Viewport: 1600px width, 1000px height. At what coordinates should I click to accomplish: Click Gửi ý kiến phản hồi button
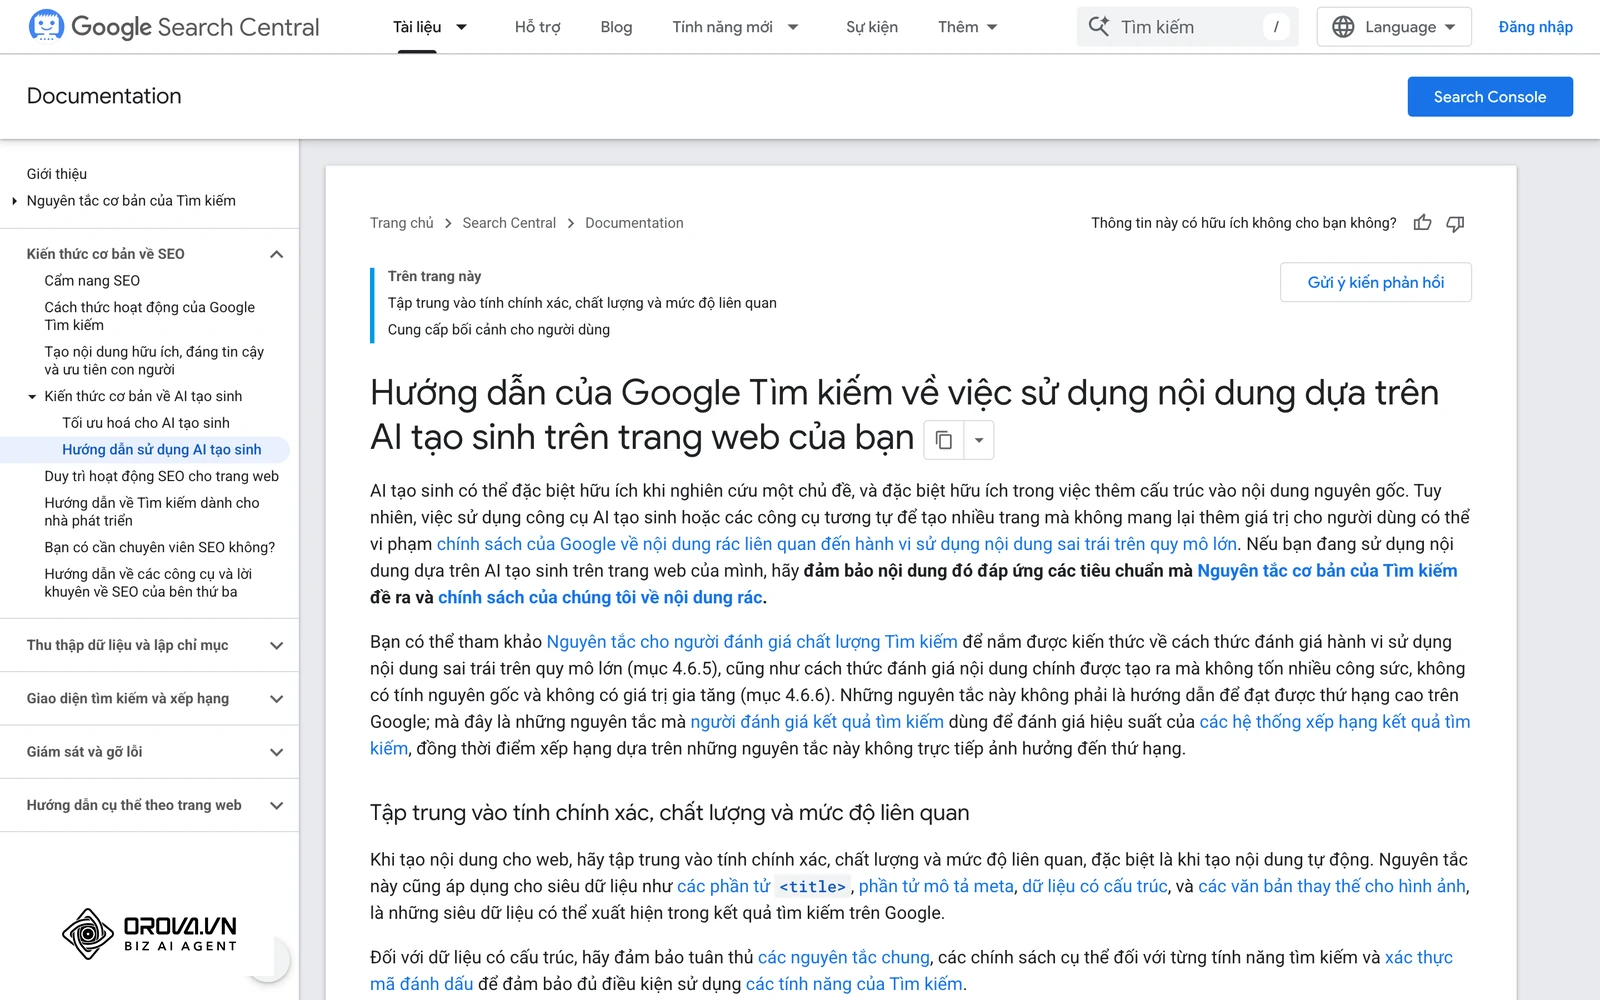click(x=1376, y=282)
